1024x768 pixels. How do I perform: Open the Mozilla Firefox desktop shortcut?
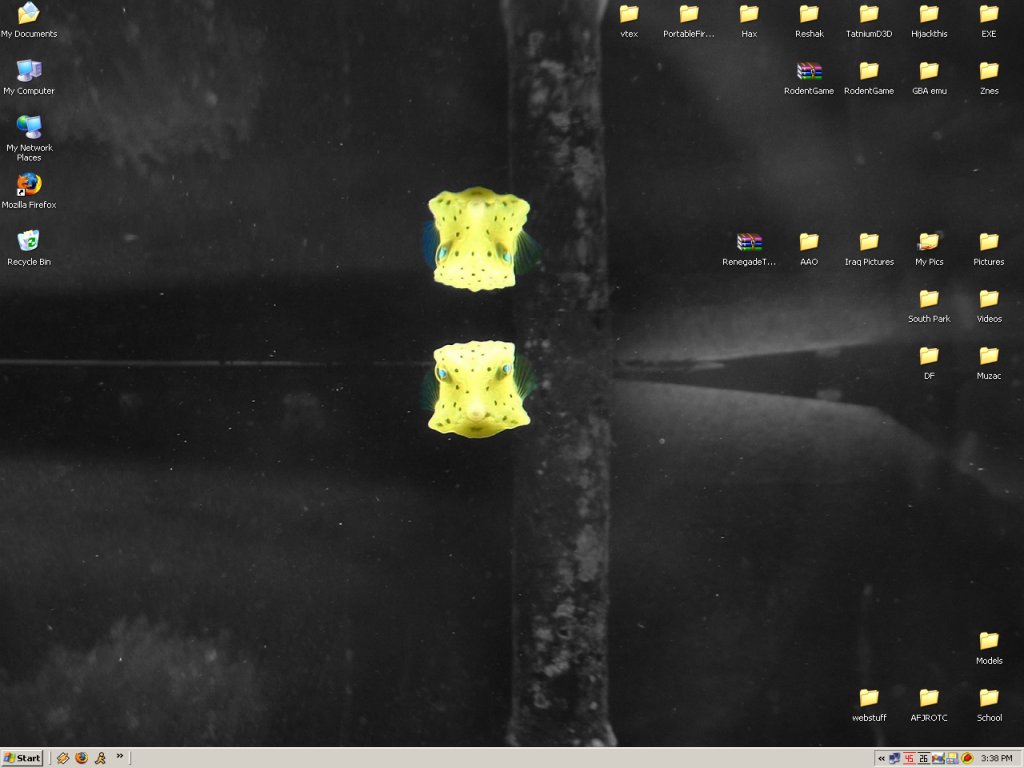pyautogui.click(x=29, y=185)
